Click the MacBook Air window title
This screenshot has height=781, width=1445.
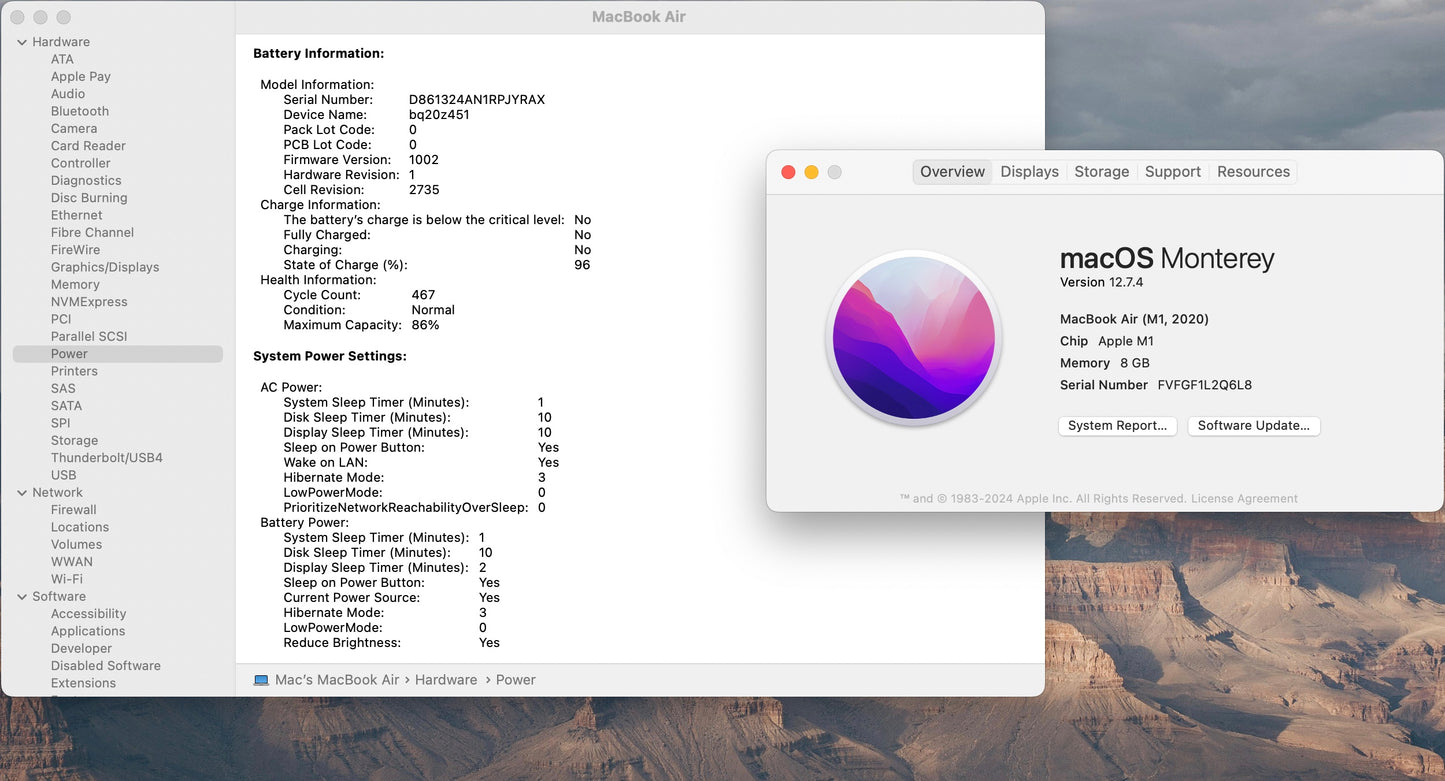tap(639, 16)
